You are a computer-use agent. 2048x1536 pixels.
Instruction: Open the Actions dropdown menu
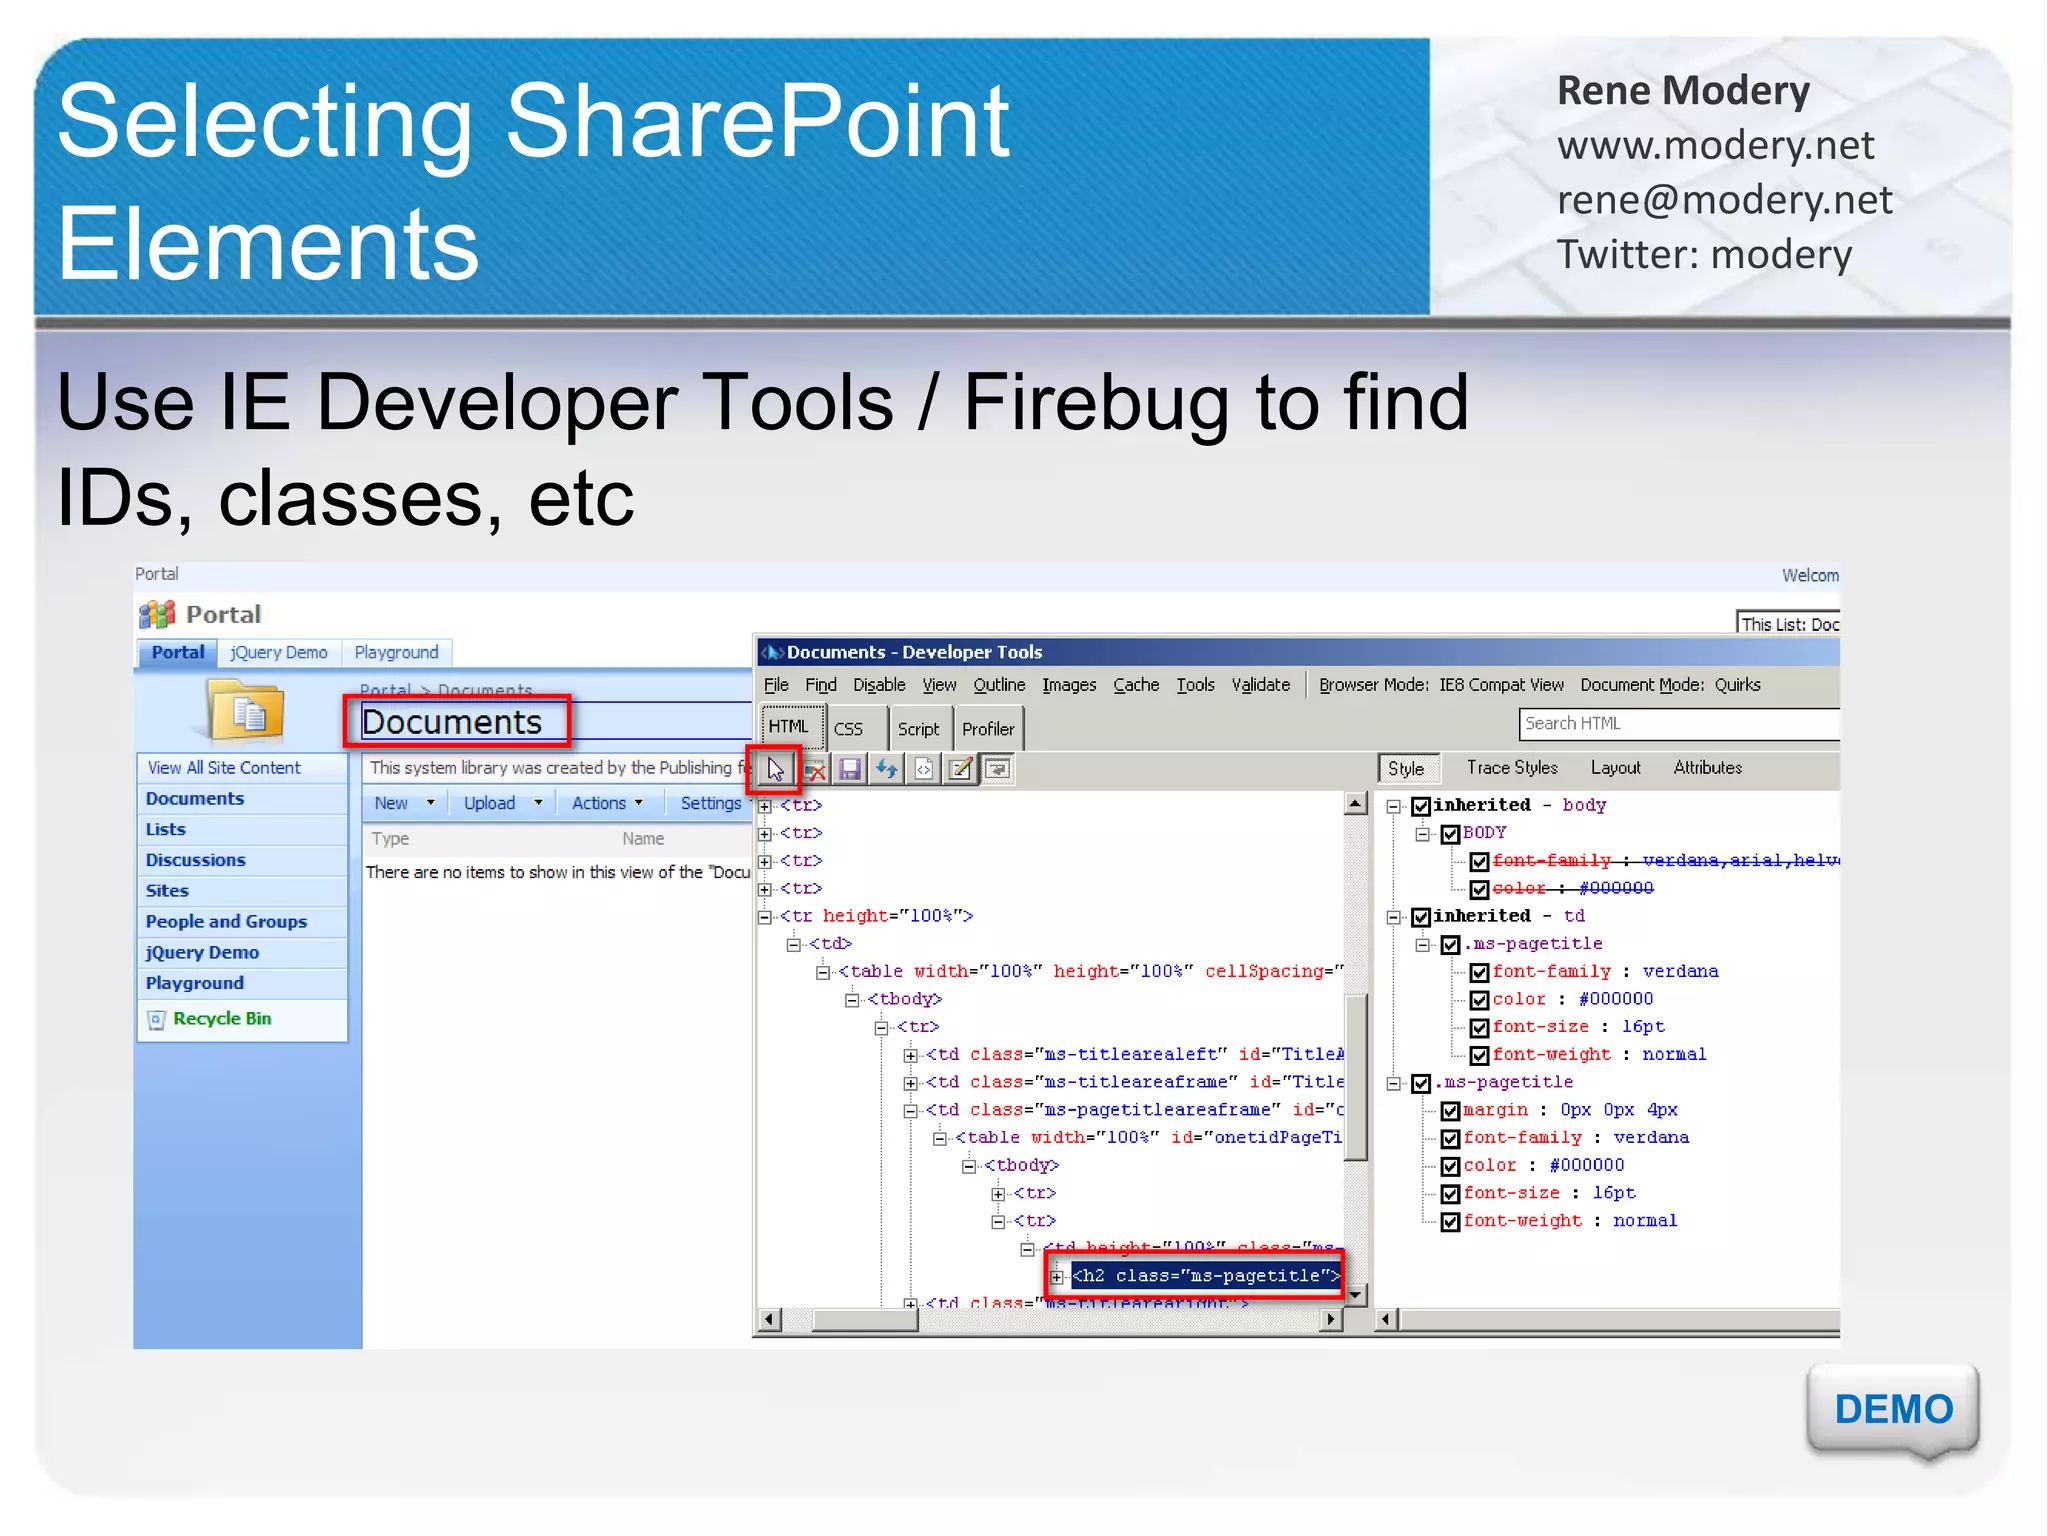click(608, 803)
